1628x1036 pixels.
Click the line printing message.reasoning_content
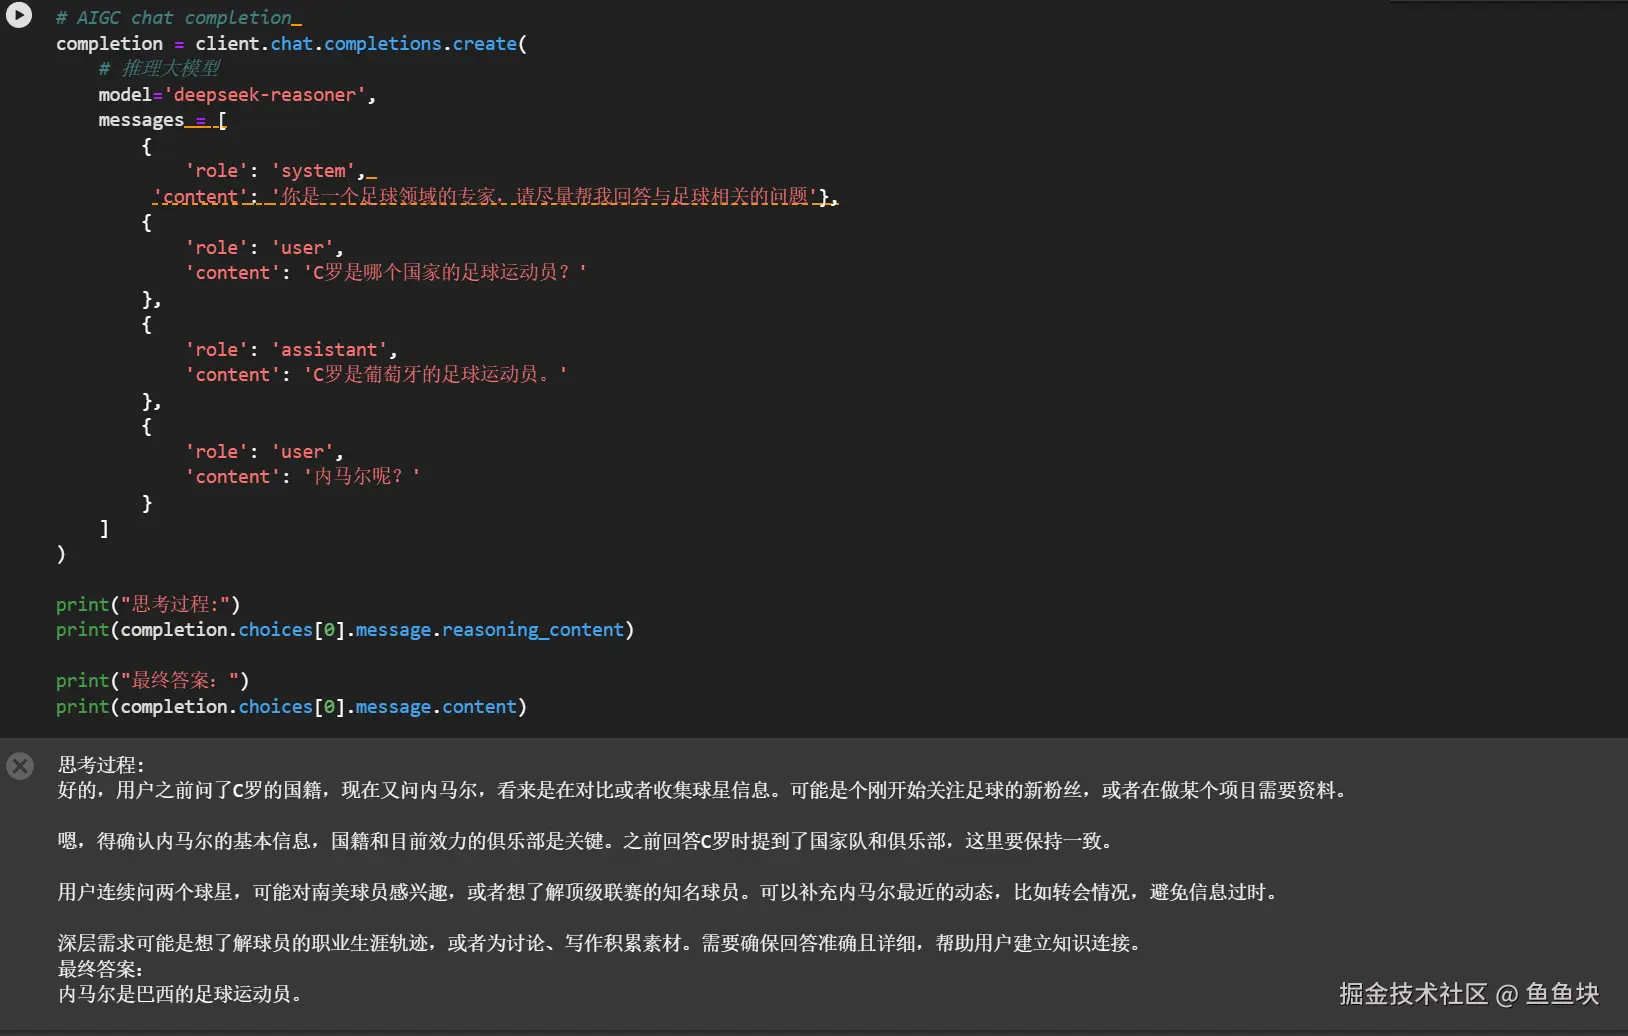click(x=345, y=630)
